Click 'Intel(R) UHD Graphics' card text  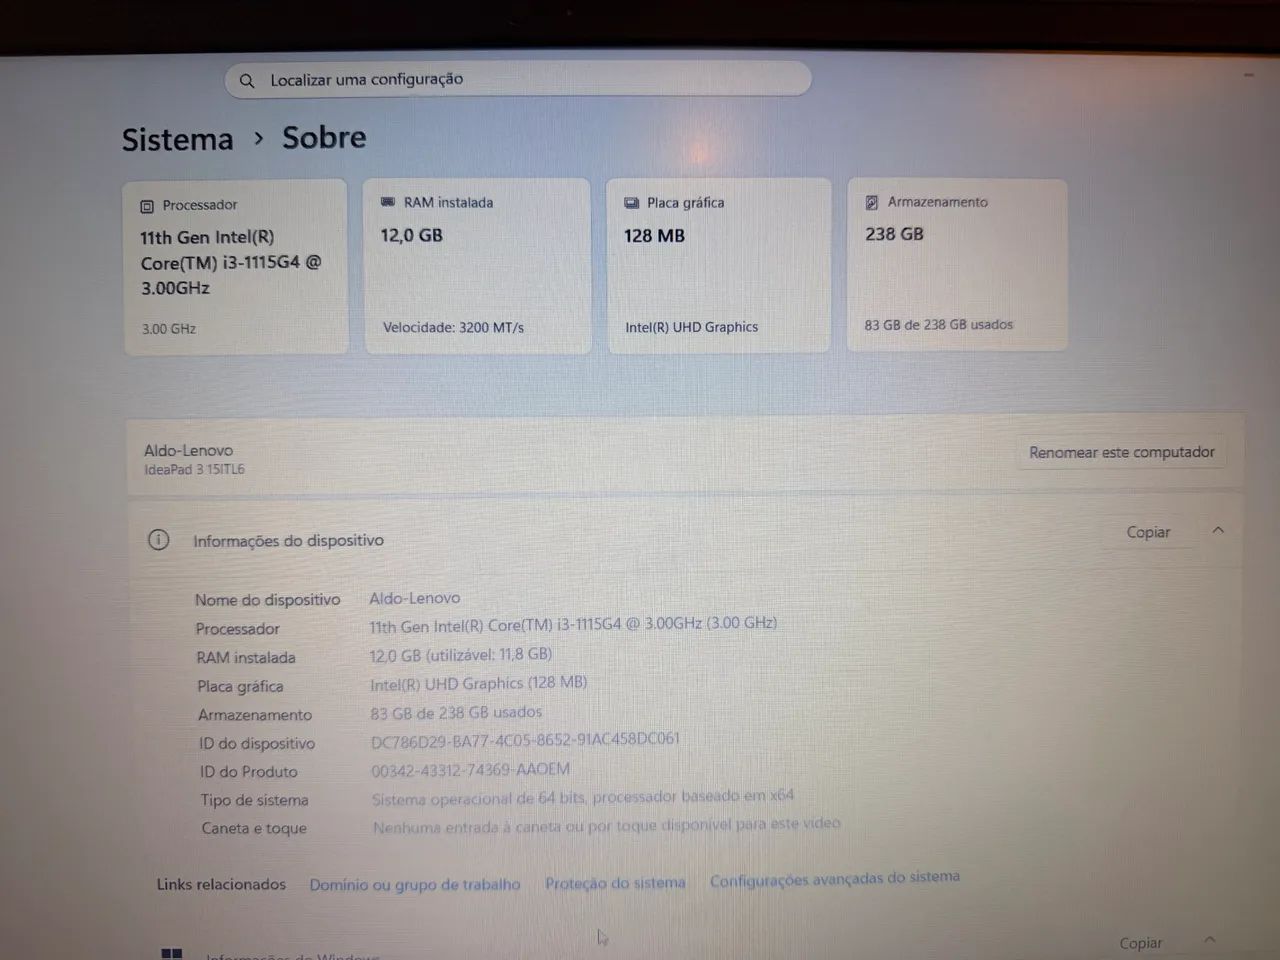pyautogui.click(x=691, y=327)
